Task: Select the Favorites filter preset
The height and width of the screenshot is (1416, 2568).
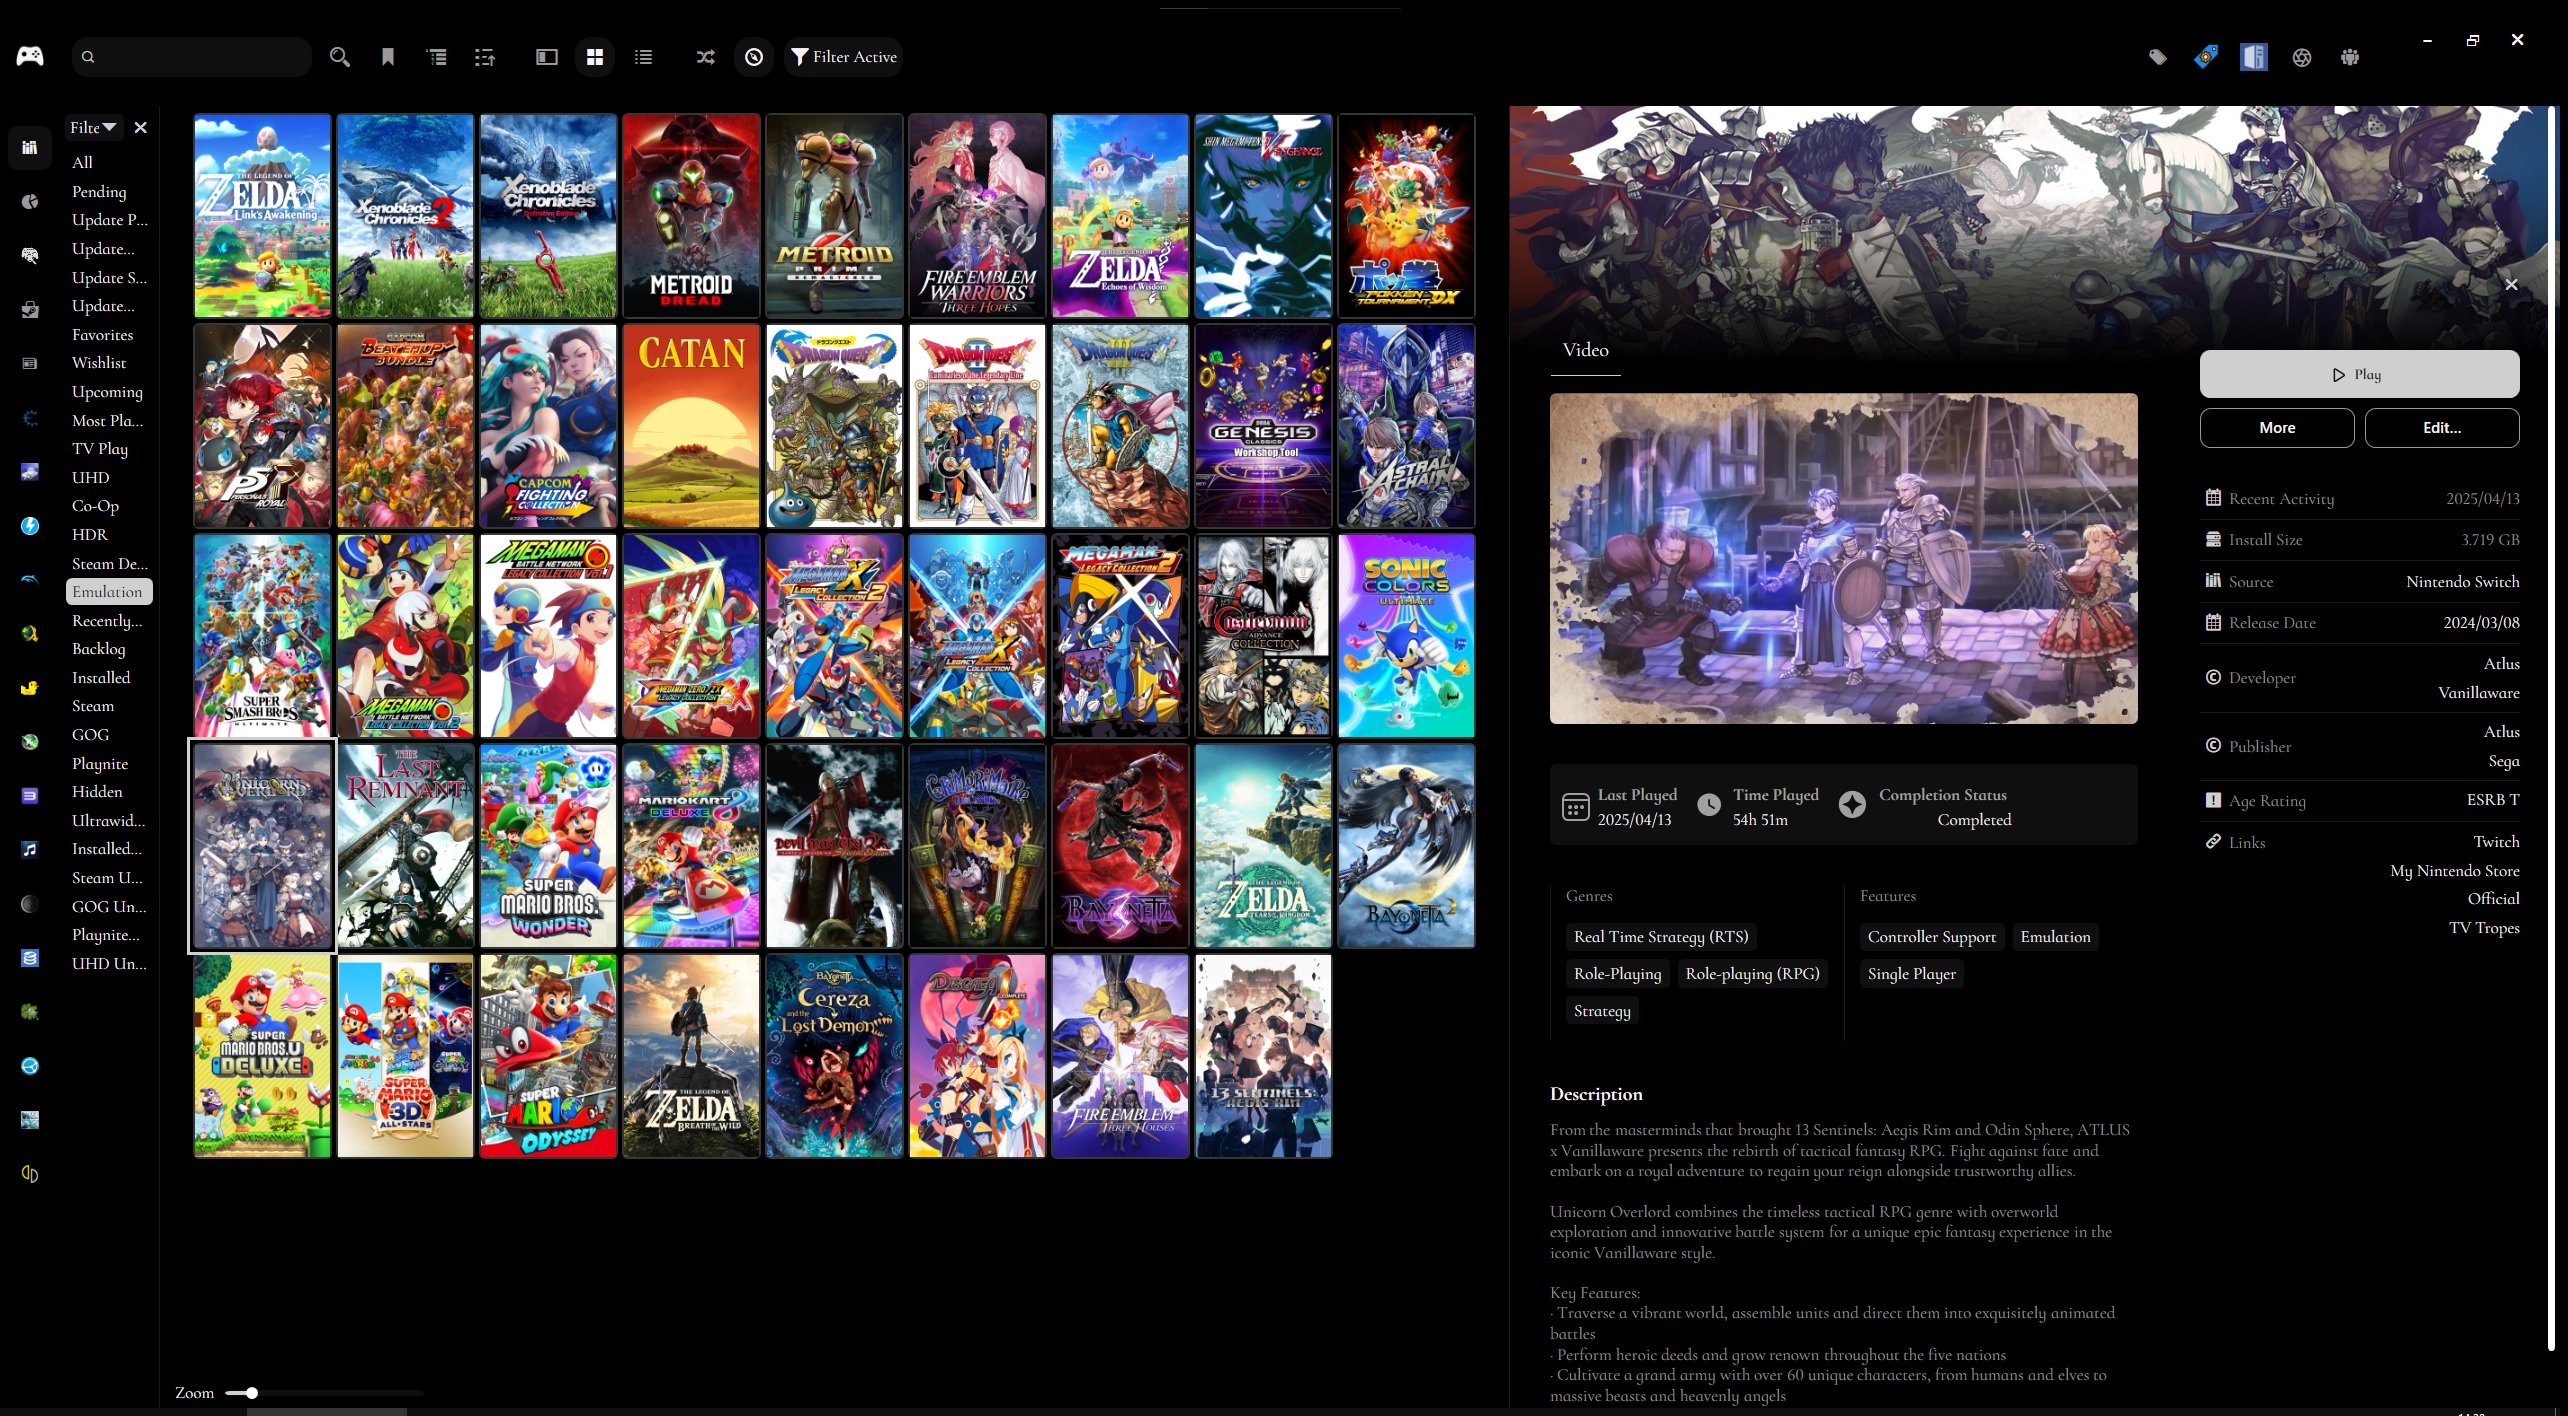Action: (x=102, y=334)
